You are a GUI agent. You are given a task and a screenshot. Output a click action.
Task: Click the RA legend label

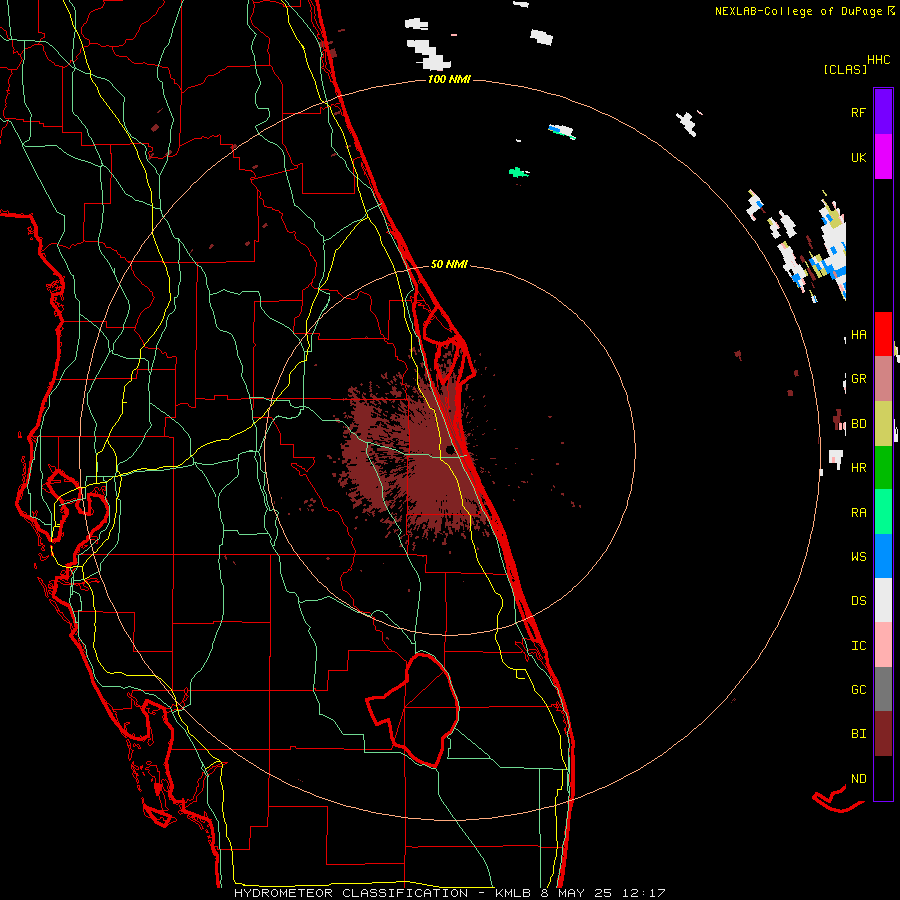pyautogui.click(x=858, y=513)
